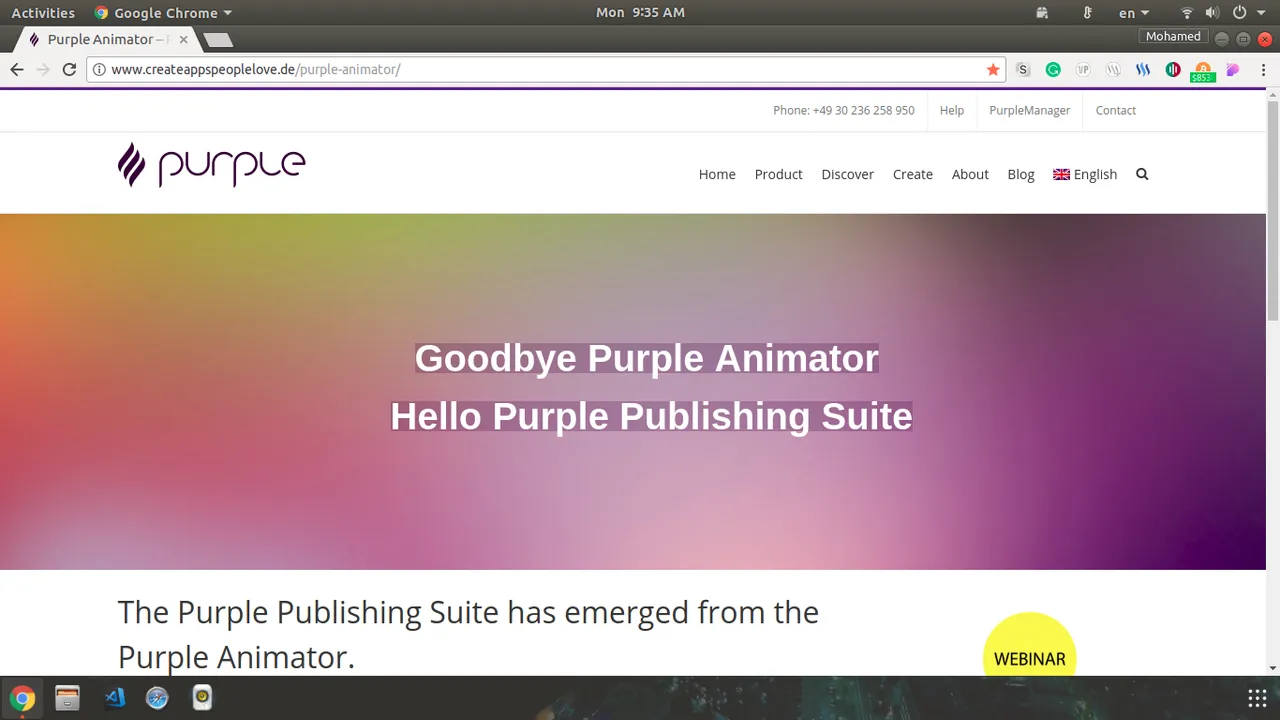
Task: Open the clock showing Mon 9:35 AM
Action: tap(640, 13)
